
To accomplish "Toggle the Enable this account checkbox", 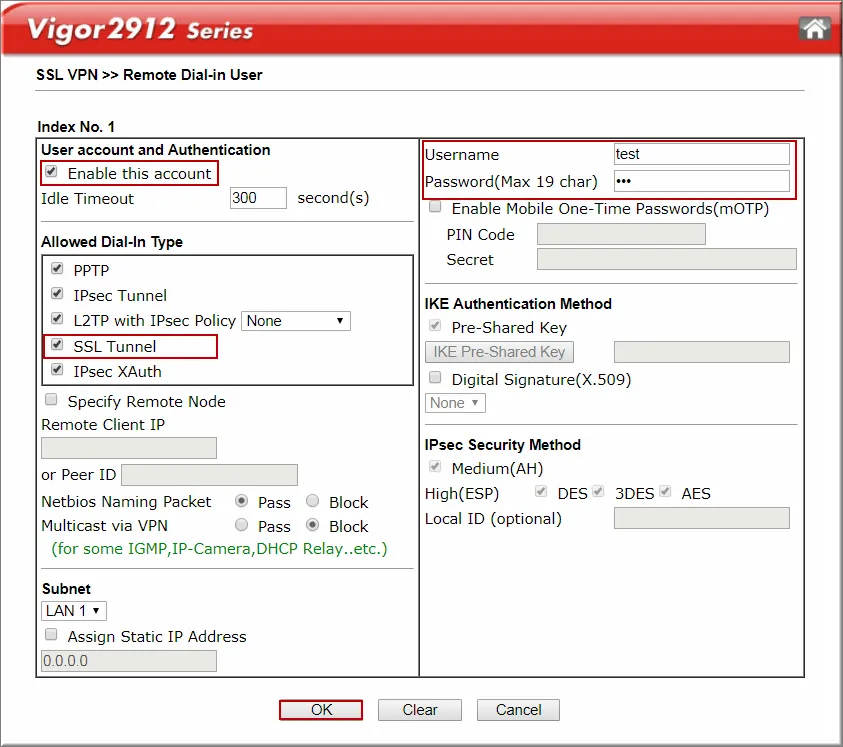I will coord(50,173).
